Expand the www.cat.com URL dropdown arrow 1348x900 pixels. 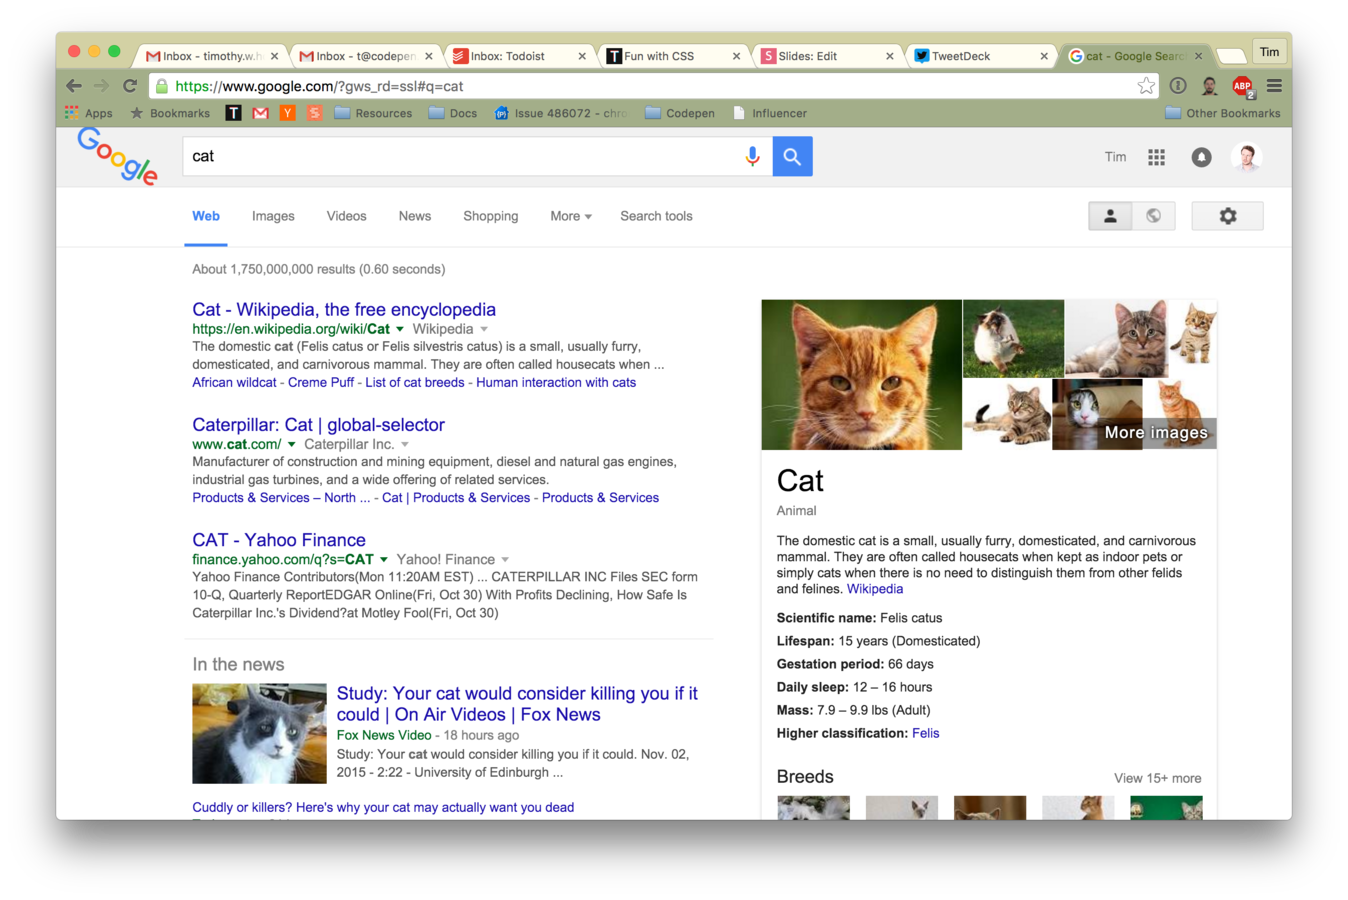(x=292, y=444)
